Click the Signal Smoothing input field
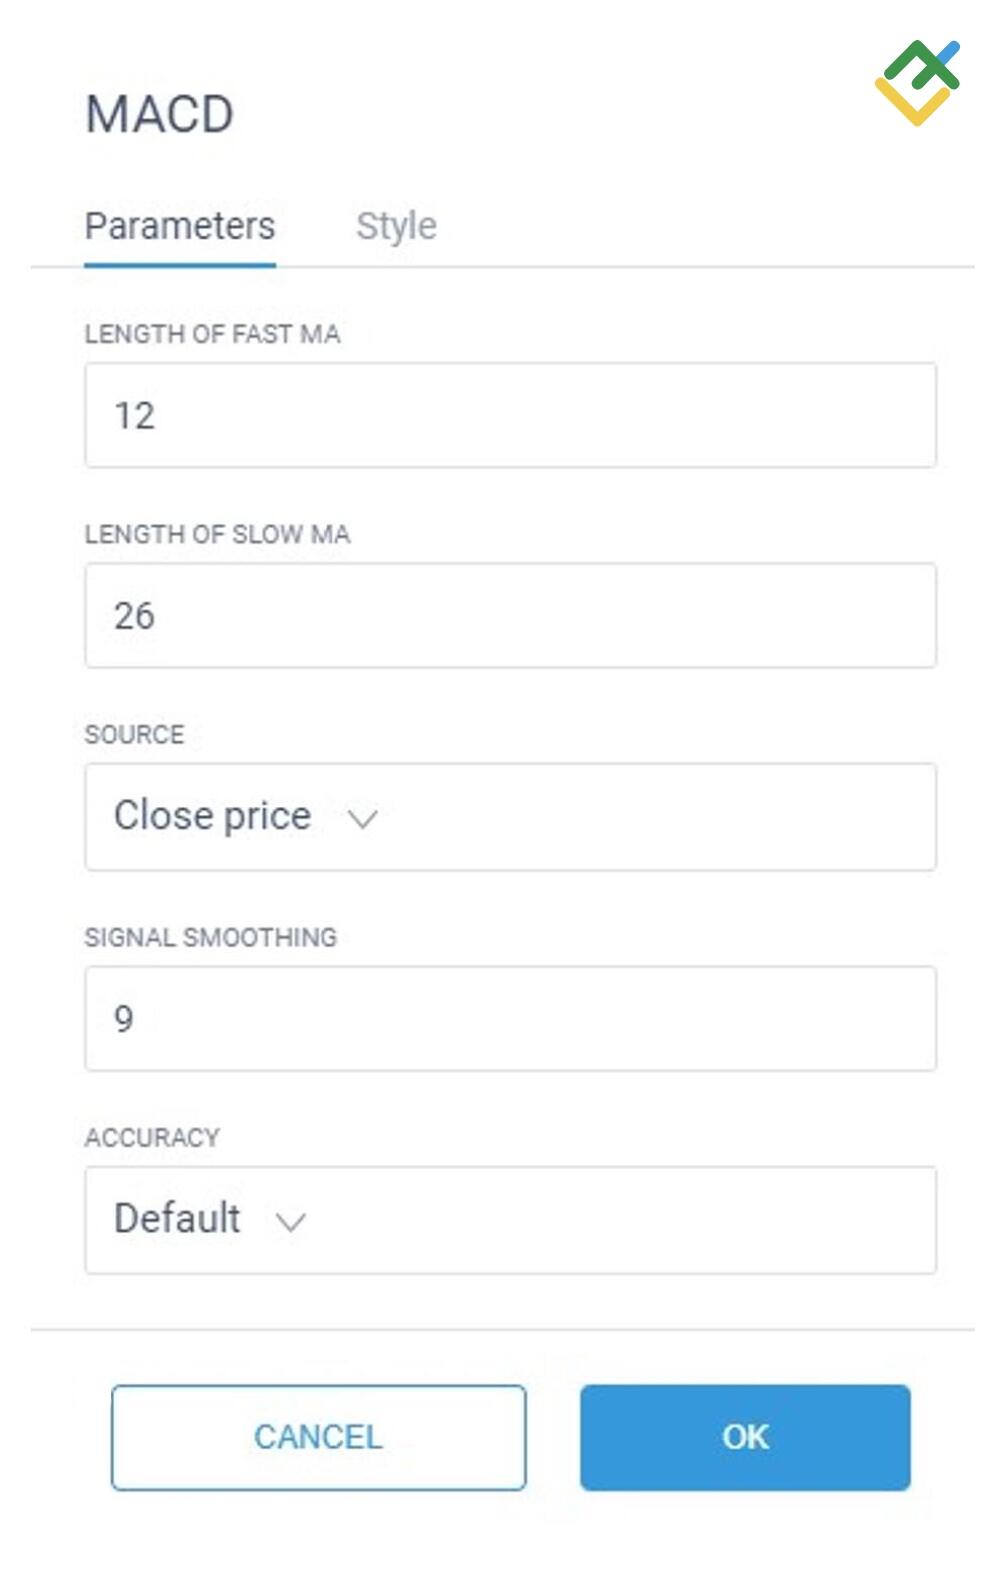 point(510,1018)
